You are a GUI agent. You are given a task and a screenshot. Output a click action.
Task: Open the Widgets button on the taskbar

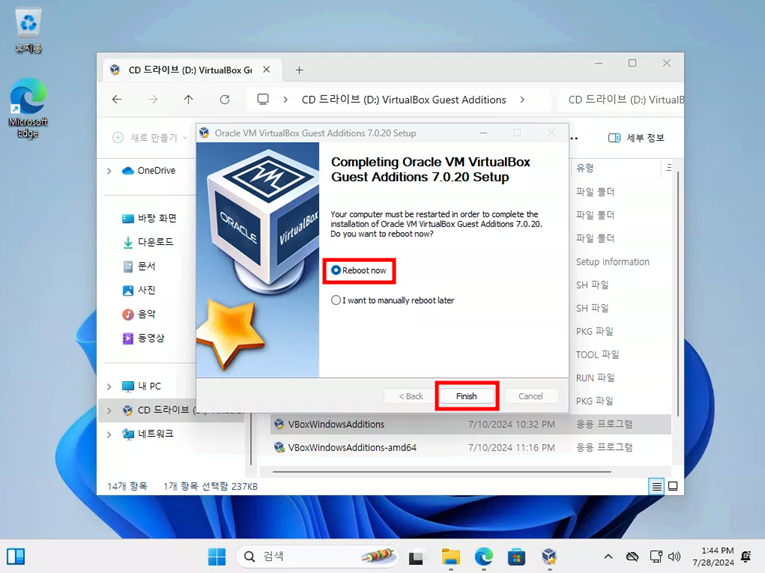(x=16, y=556)
